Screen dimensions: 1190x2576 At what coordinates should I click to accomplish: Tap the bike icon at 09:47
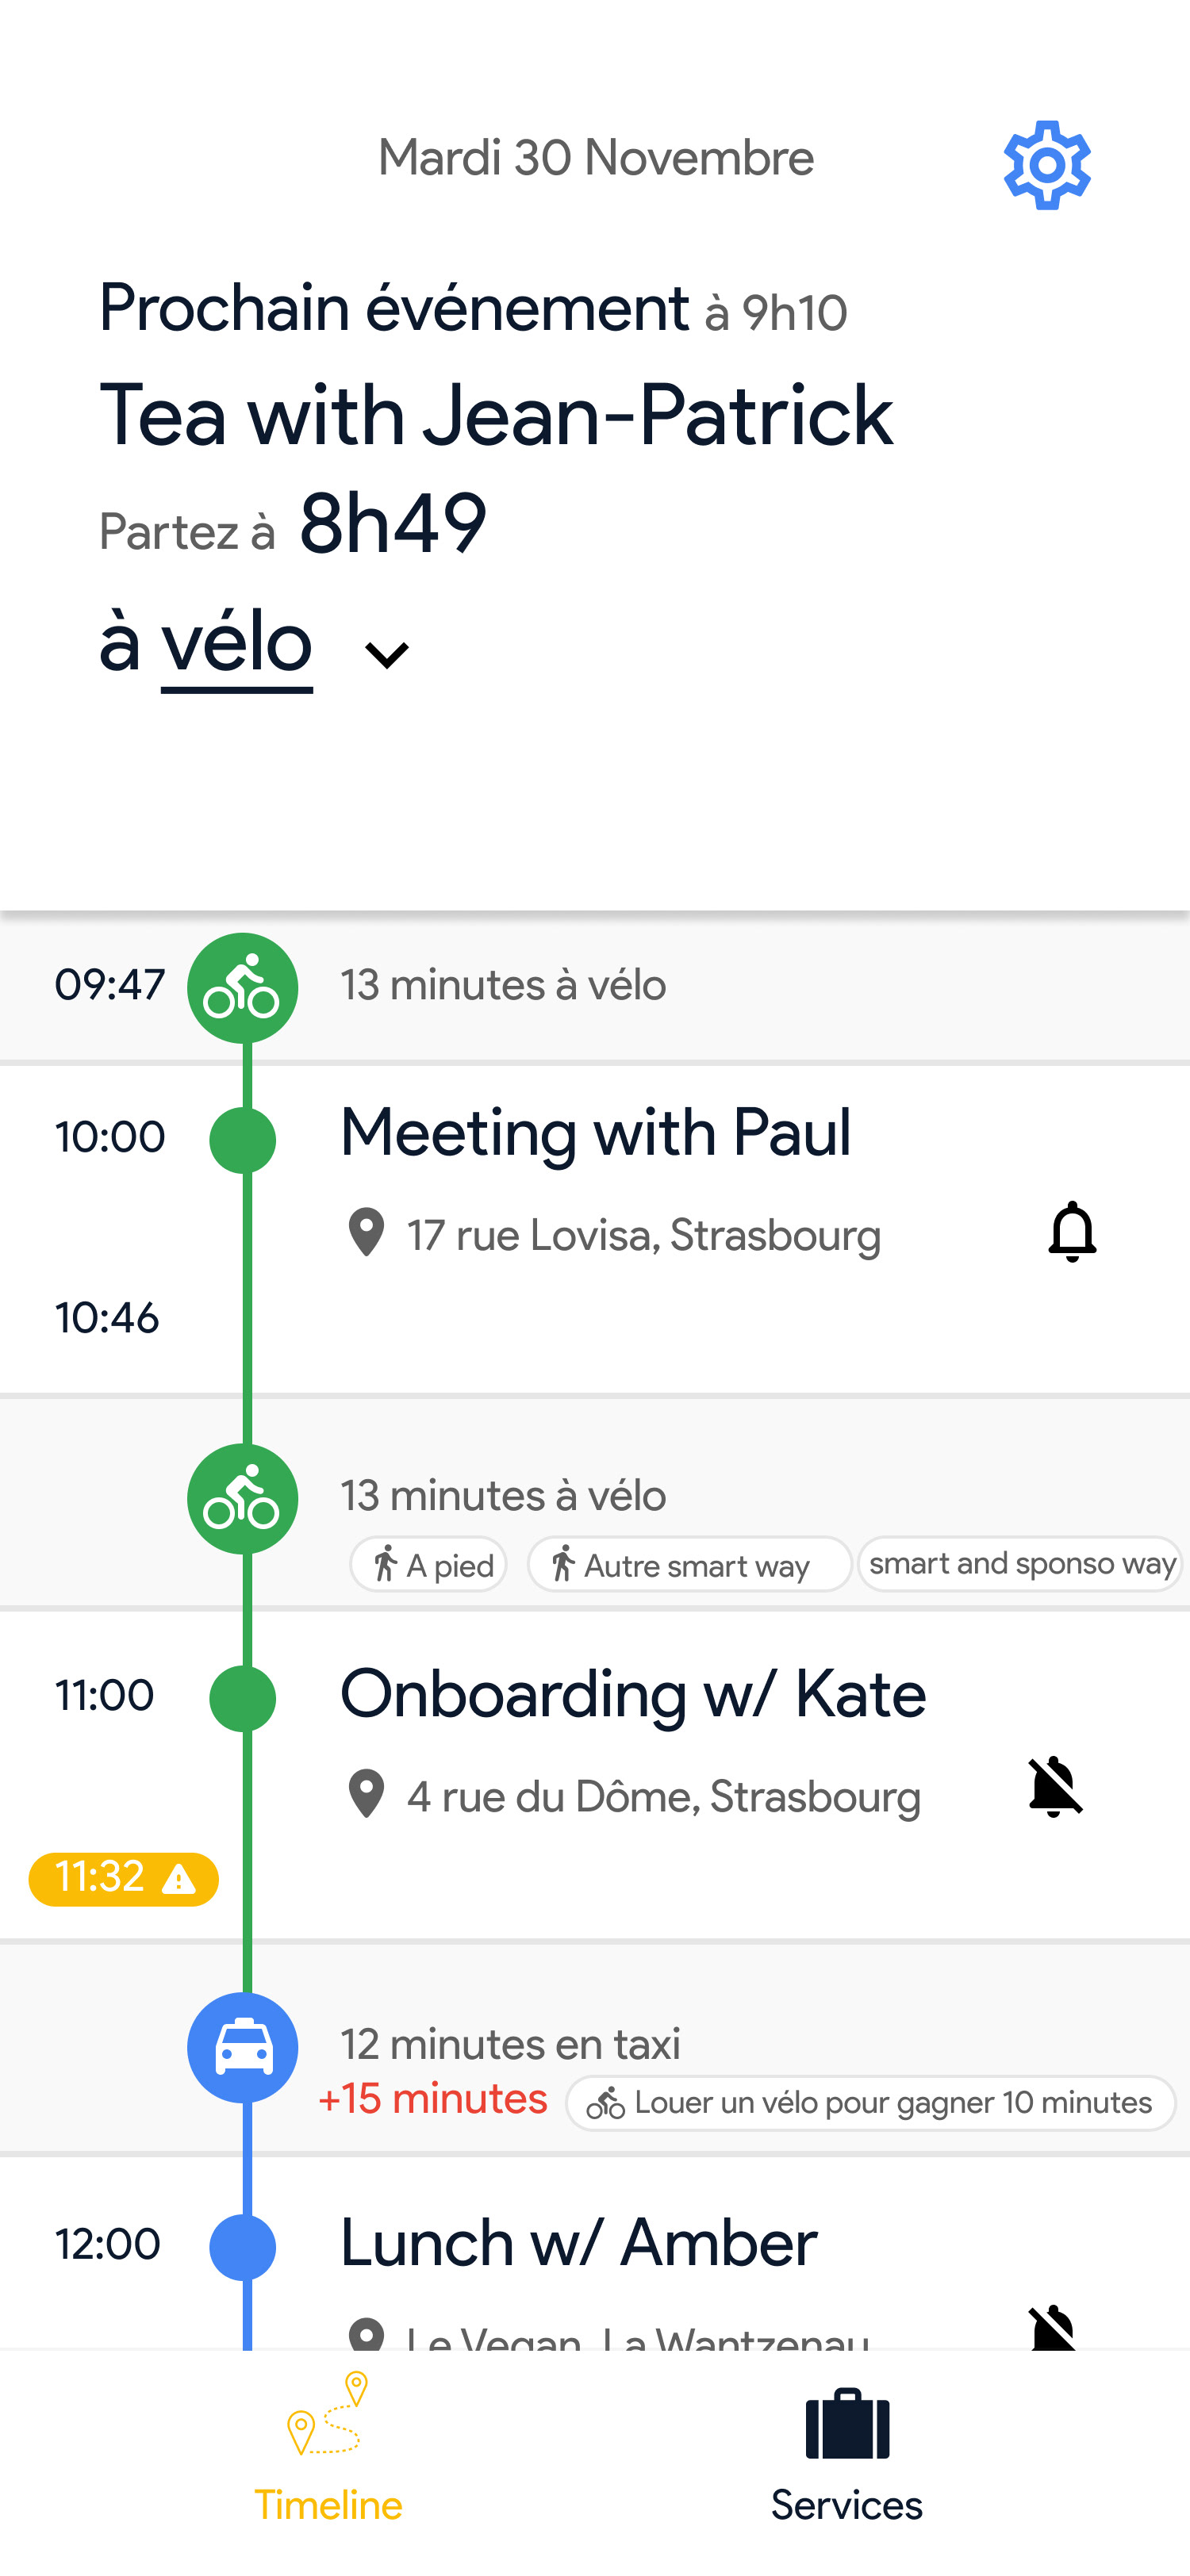pyautogui.click(x=242, y=988)
